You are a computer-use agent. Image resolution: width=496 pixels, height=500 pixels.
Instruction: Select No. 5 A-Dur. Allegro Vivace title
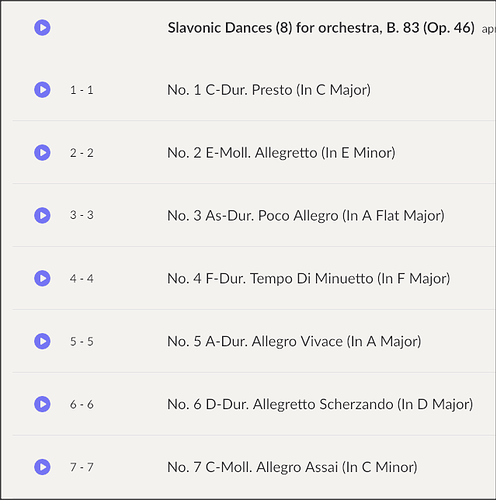tap(294, 342)
